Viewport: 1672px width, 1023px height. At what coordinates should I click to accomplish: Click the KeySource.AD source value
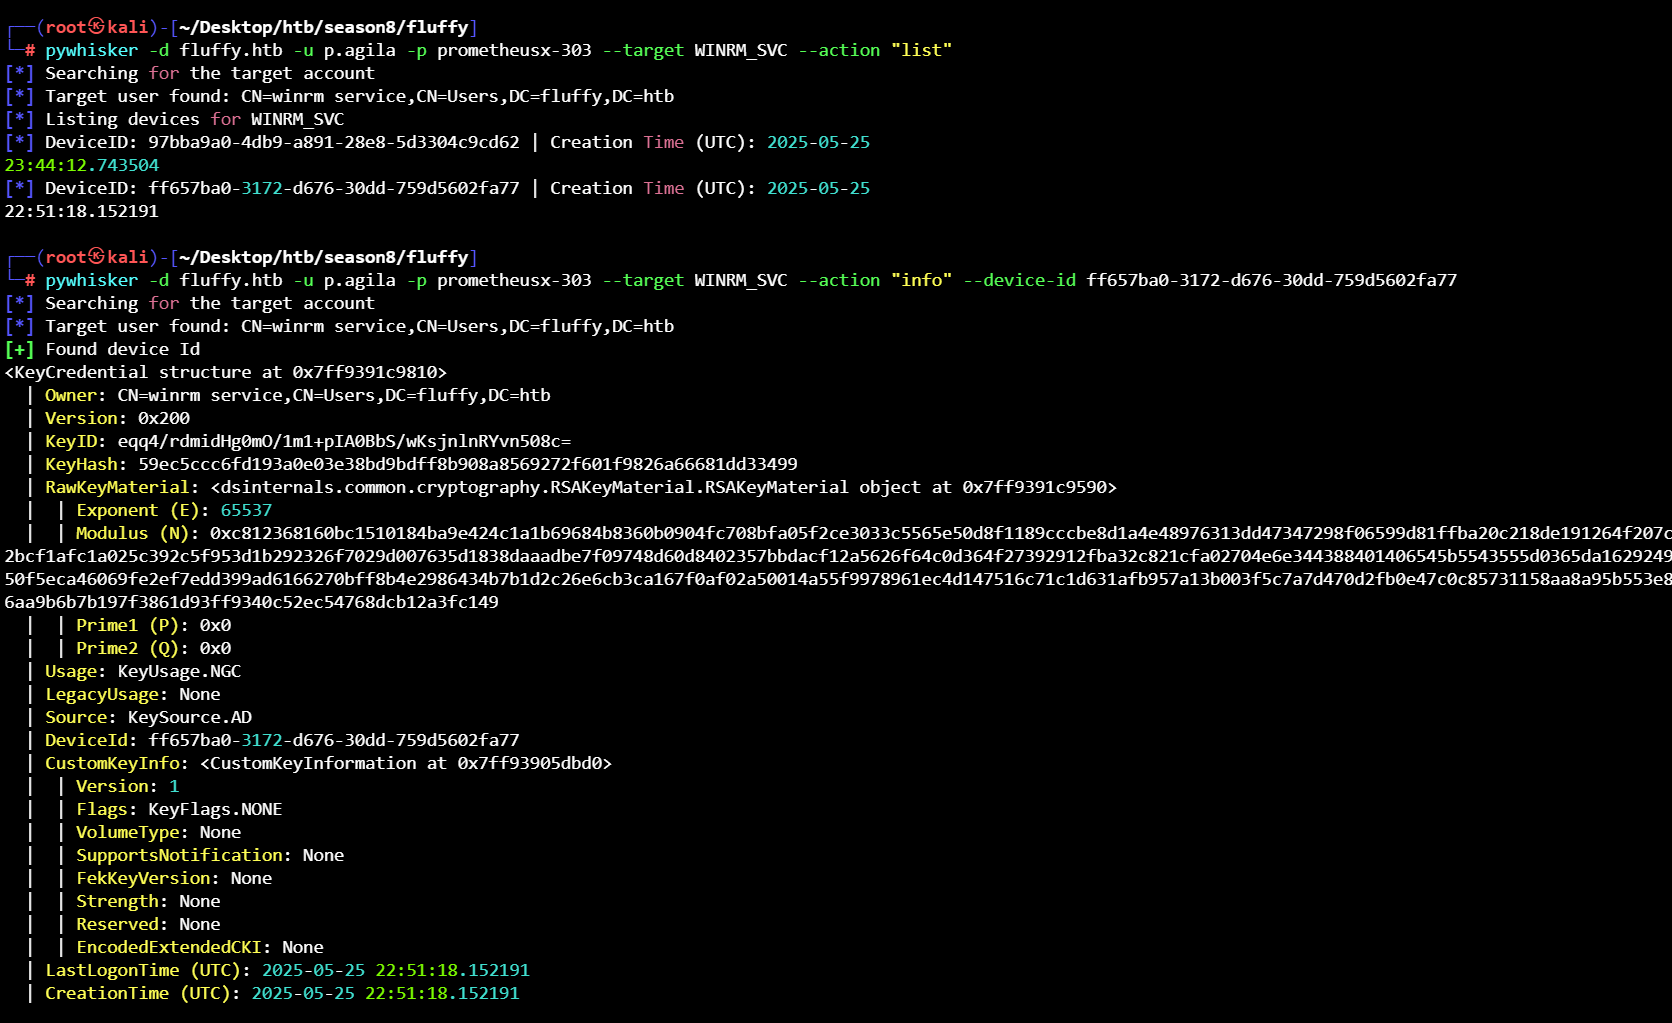(x=189, y=717)
